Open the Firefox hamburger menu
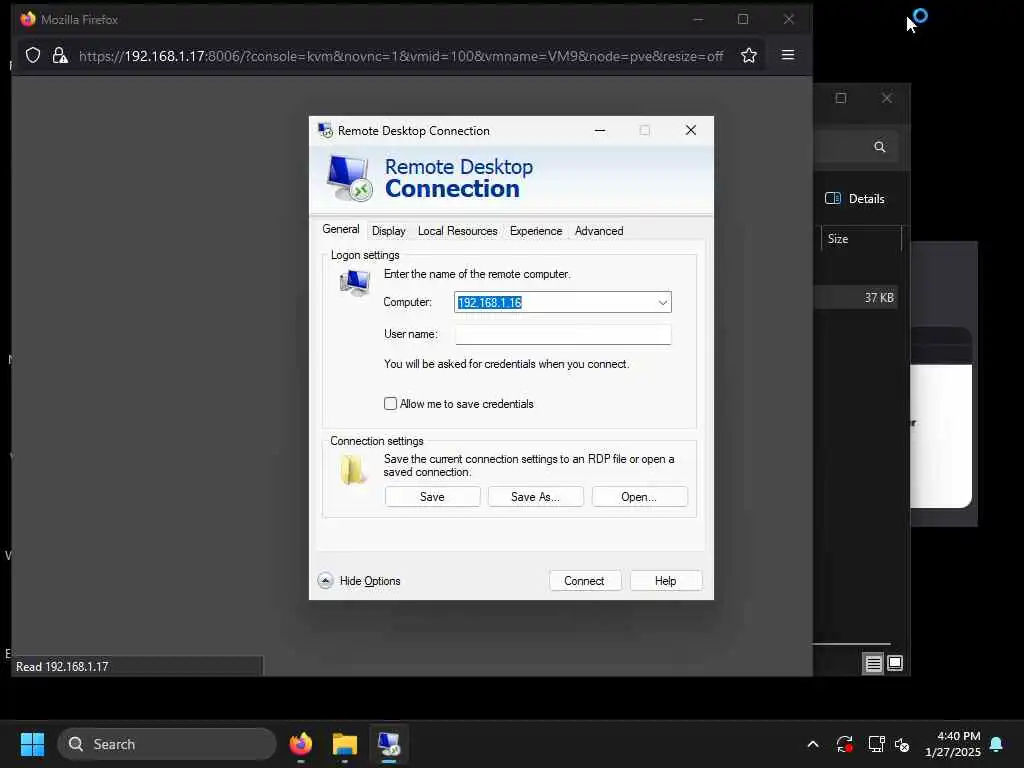The image size is (1024, 768). [x=788, y=55]
